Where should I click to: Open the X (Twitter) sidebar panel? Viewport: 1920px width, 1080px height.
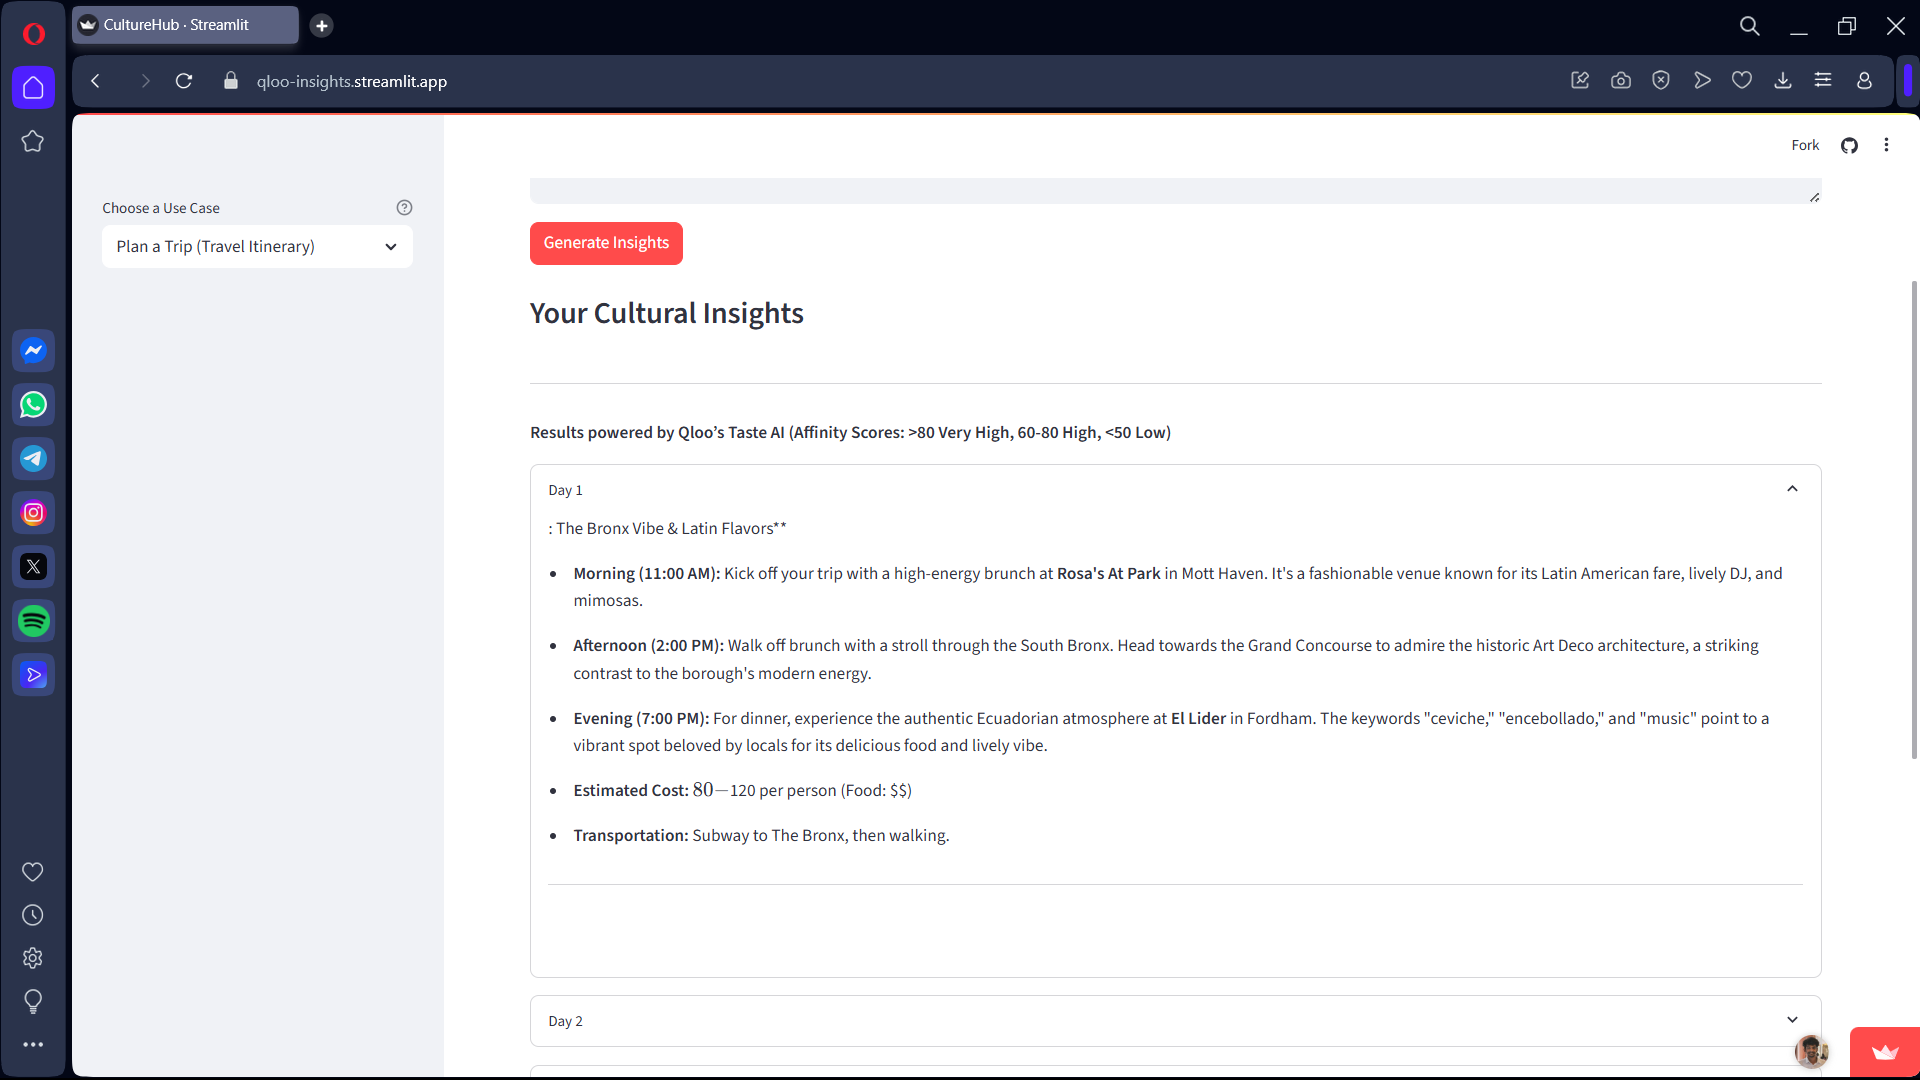pyautogui.click(x=33, y=567)
